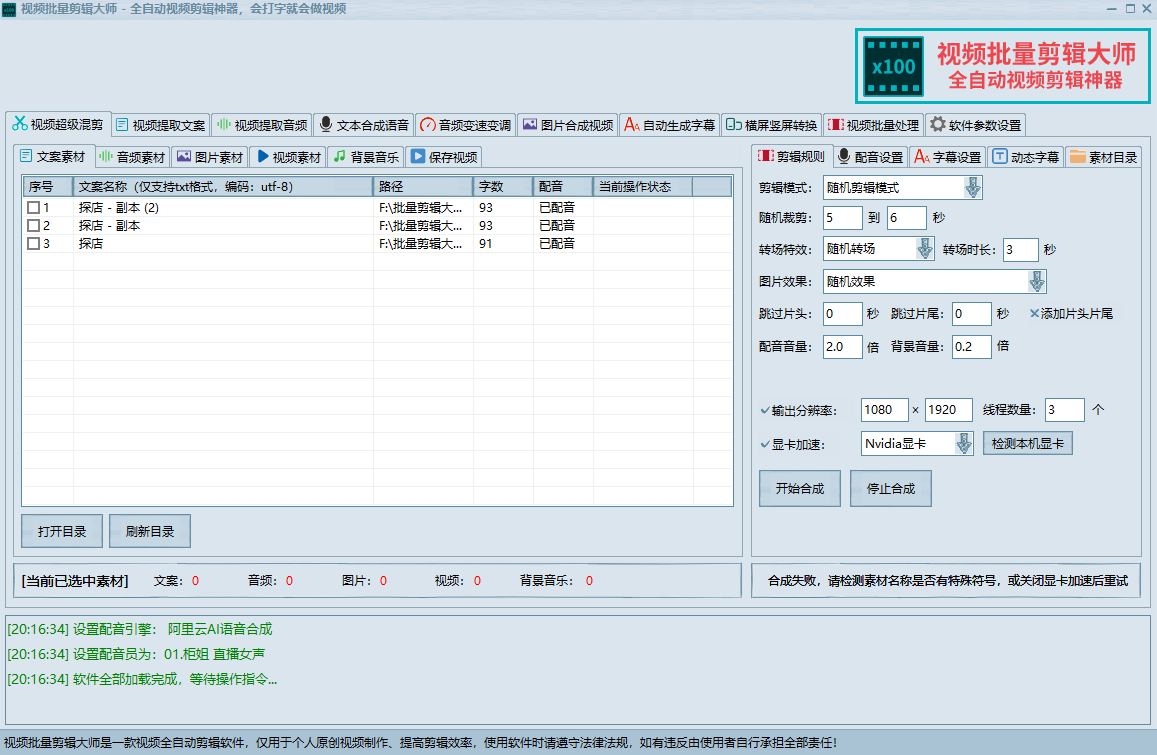Click the 配音音量 input field

[x=841, y=346]
